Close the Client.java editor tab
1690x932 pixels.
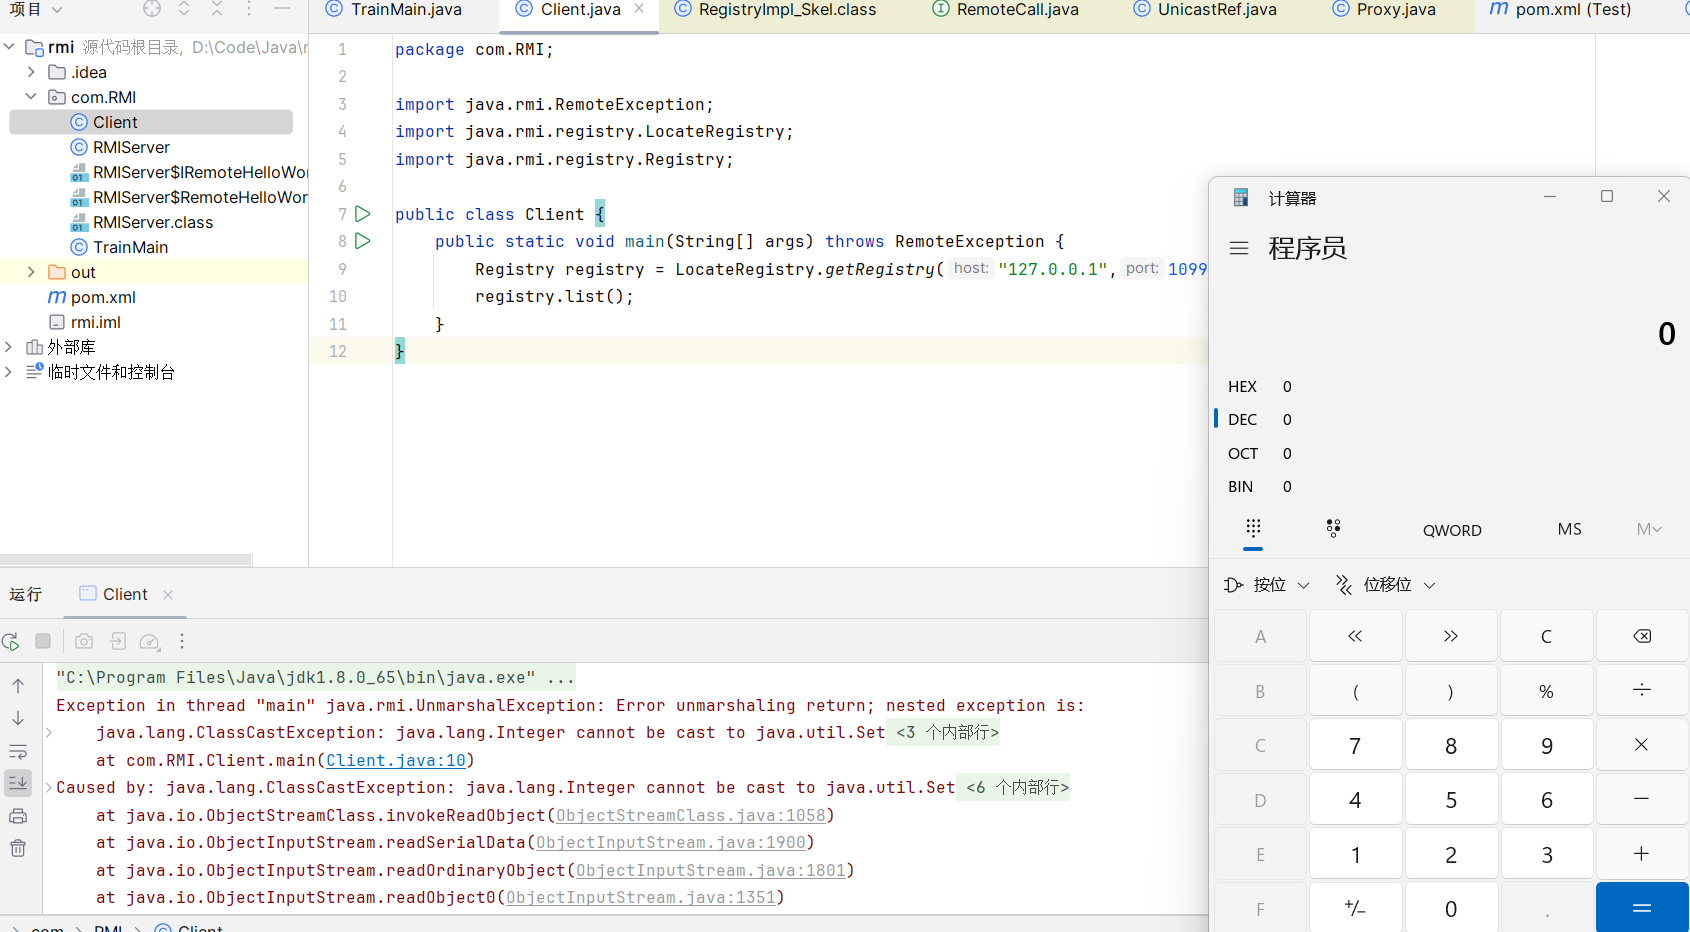coord(639,9)
